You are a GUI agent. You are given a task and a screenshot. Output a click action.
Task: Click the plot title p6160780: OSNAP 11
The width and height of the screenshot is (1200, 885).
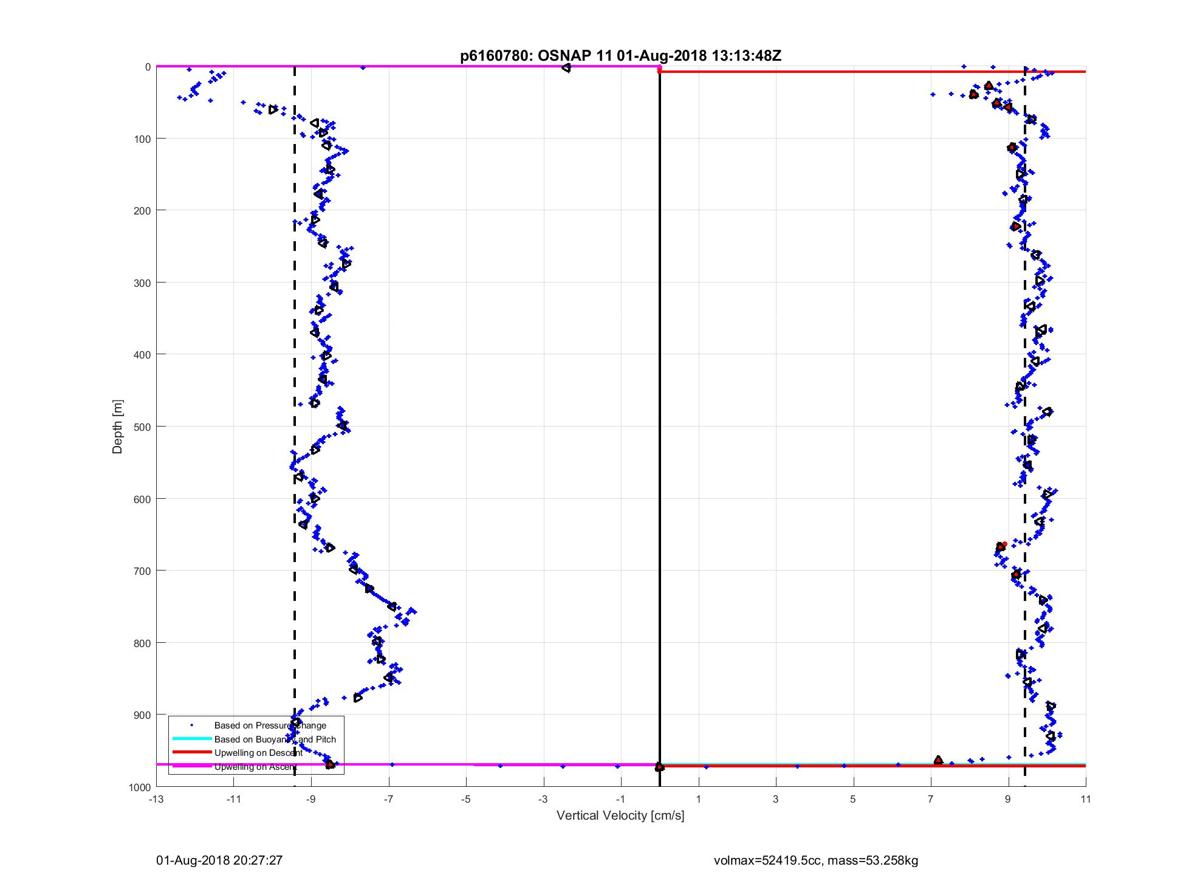[x=621, y=56]
